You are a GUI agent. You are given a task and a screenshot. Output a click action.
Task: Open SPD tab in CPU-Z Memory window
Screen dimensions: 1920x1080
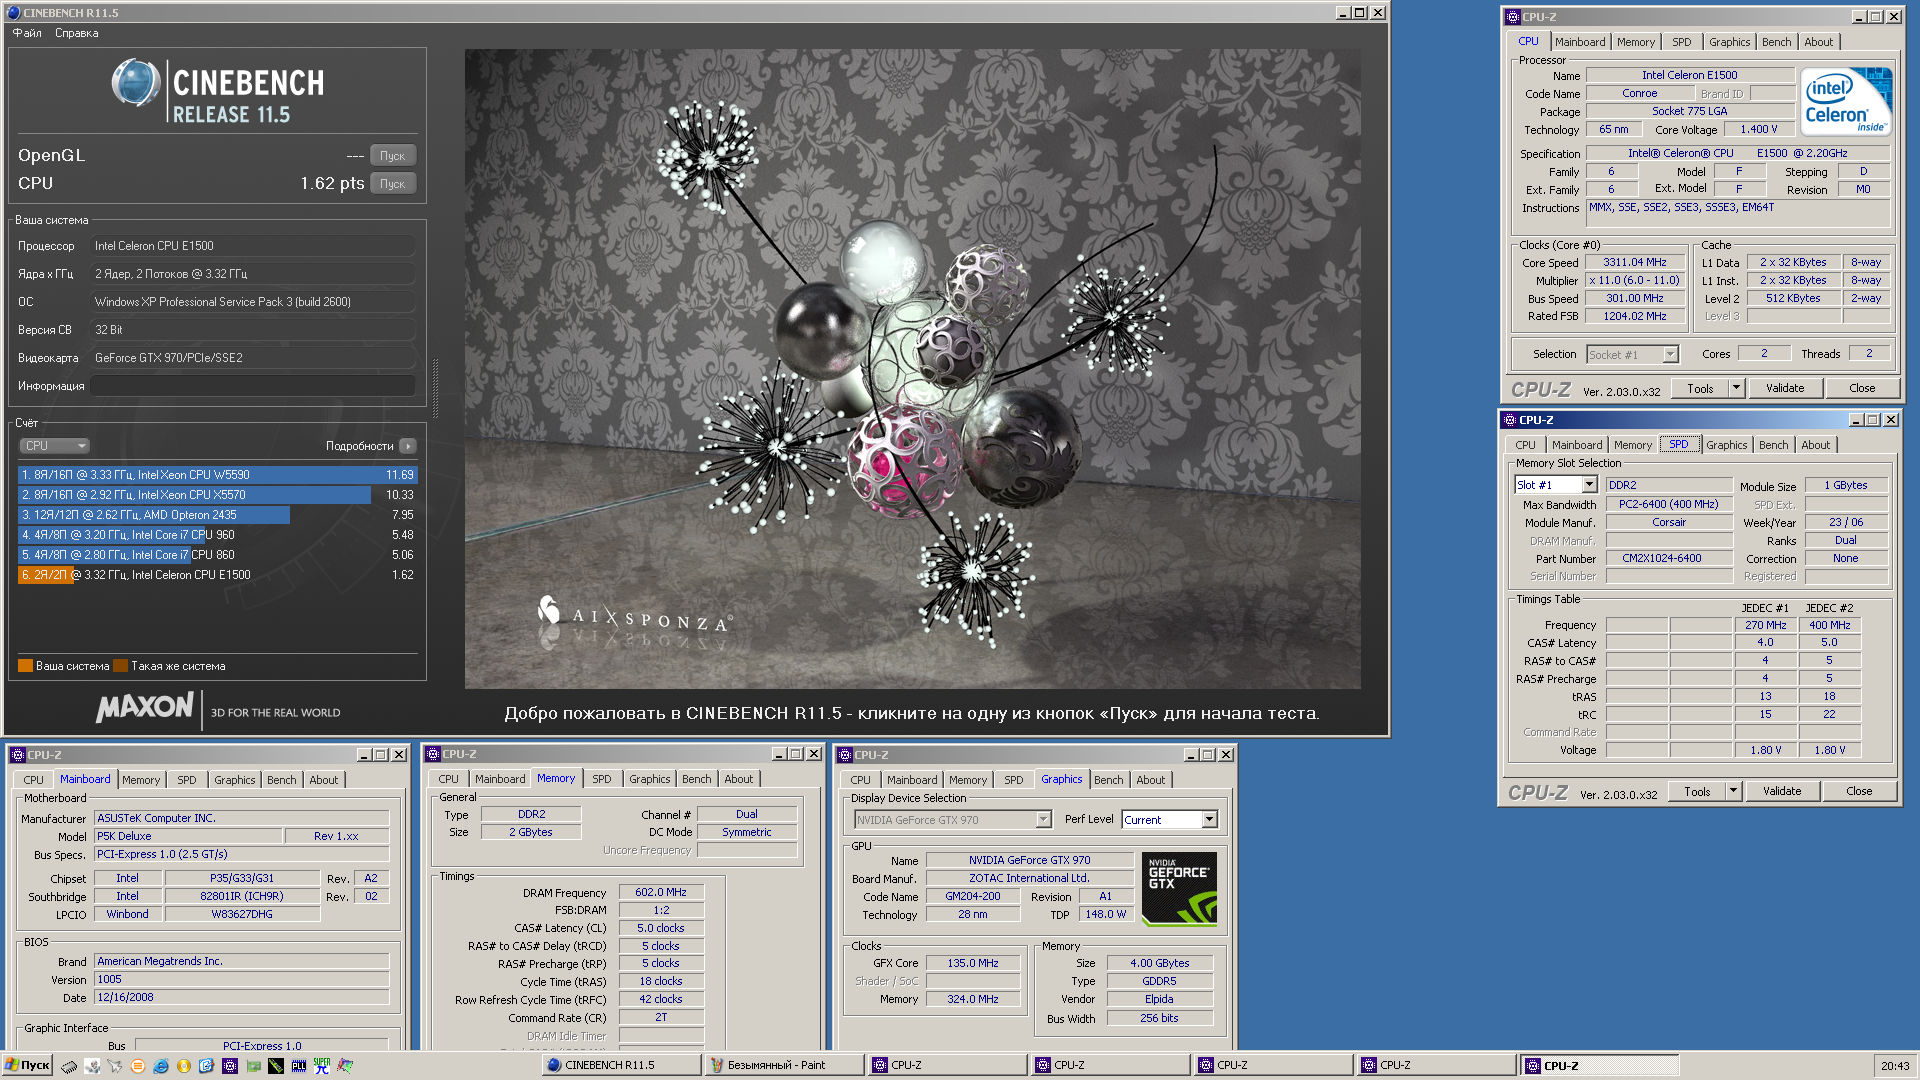pyautogui.click(x=601, y=779)
